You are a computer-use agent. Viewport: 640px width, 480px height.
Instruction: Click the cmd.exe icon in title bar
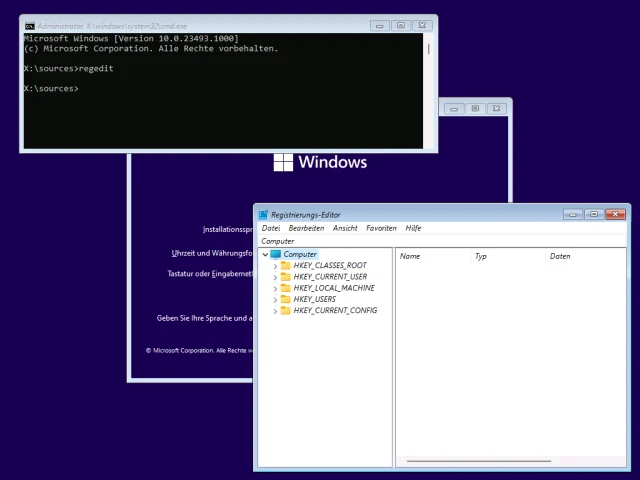click(x=29, y=25)
